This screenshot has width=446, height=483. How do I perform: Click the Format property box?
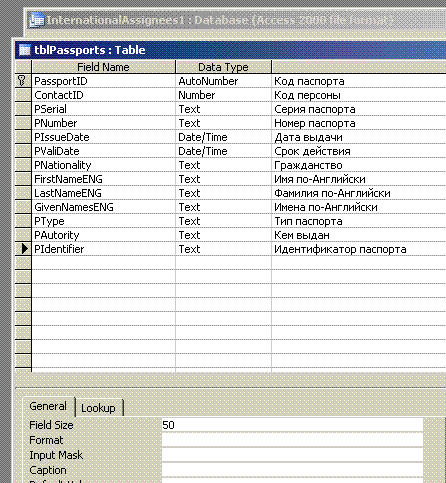(x=292, y=440)
